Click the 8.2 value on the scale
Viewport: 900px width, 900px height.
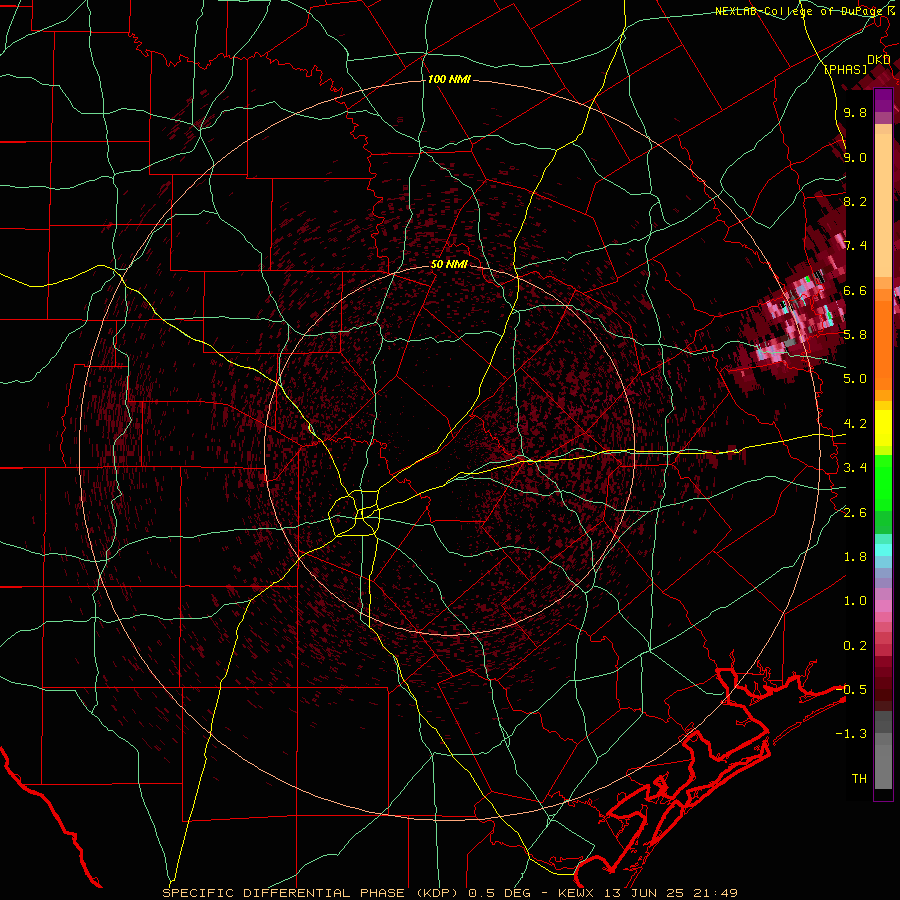click(x=855, y=201)
